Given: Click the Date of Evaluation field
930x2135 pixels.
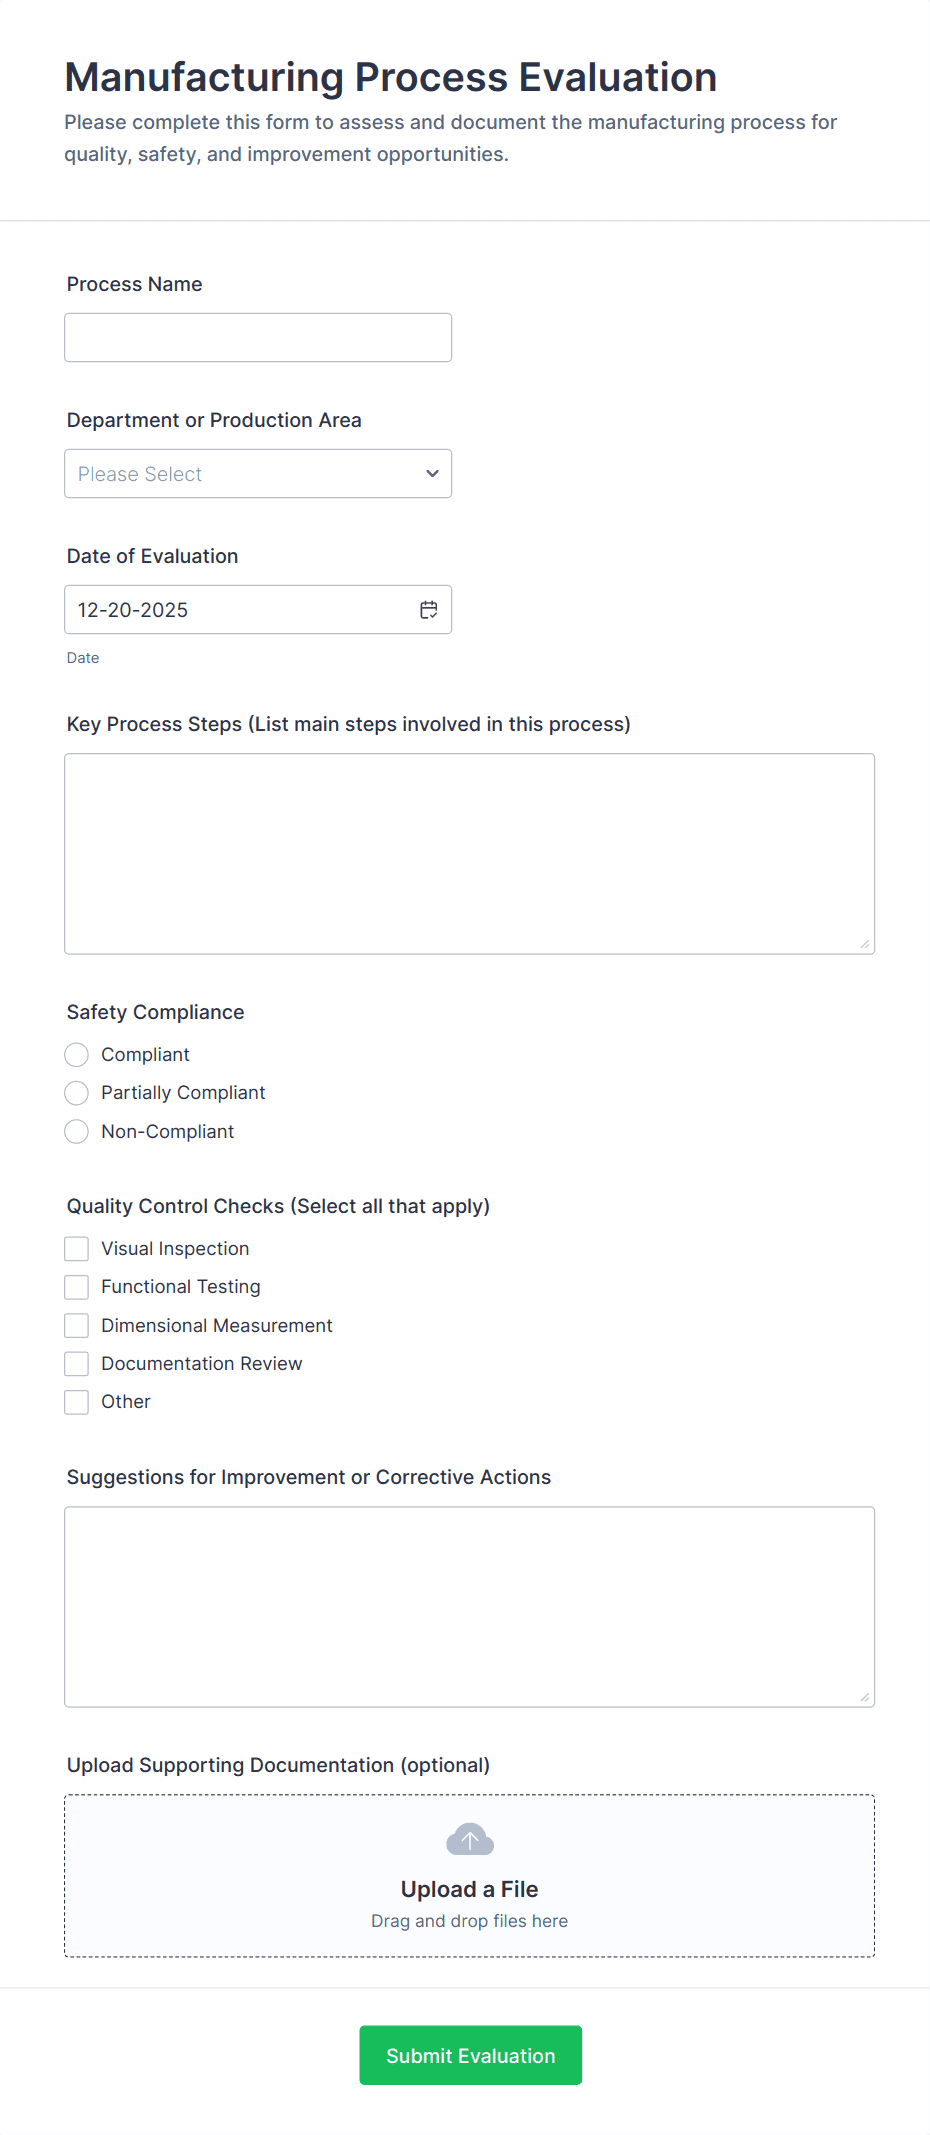Looking at the screenshot, I should pyautogui.click(x=240, y=609).
